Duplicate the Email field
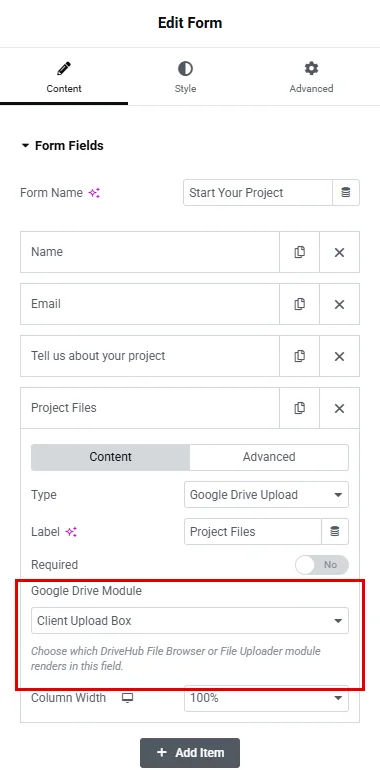 pyautogui.click(x=299, y=304)
